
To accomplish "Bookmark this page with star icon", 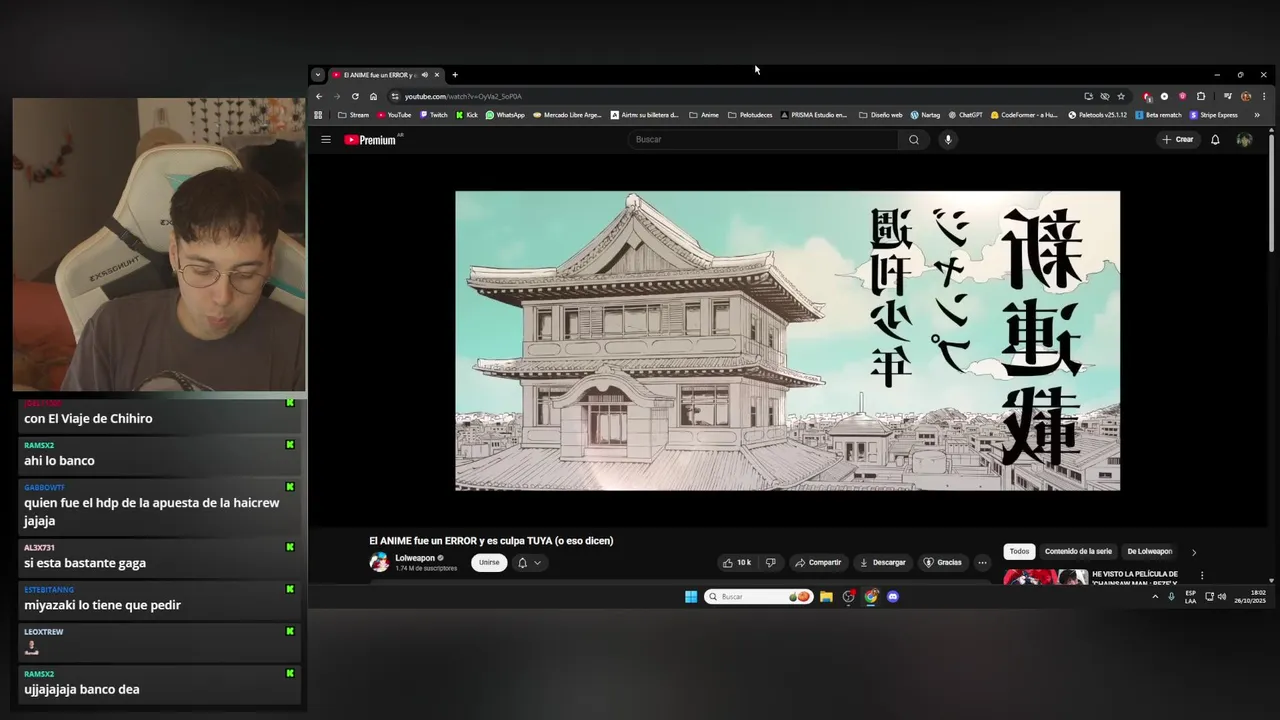I will tap(1121, 96).
